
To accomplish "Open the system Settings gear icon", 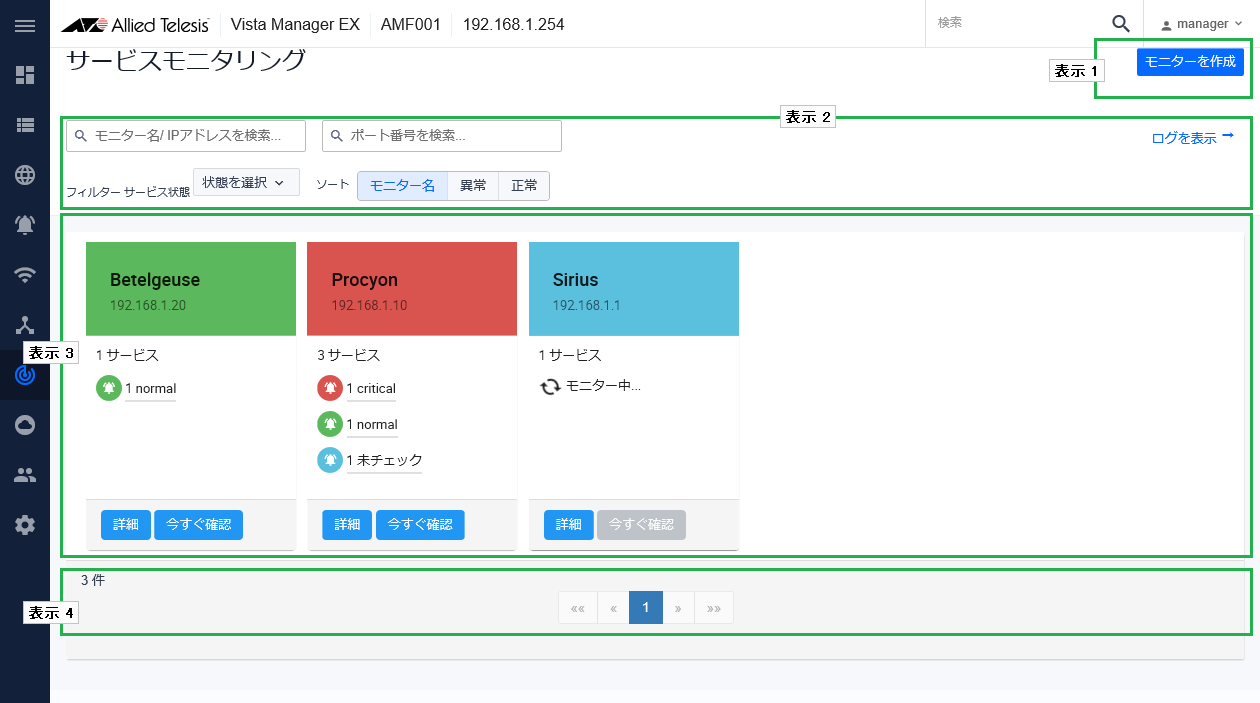I will point(25,524).
